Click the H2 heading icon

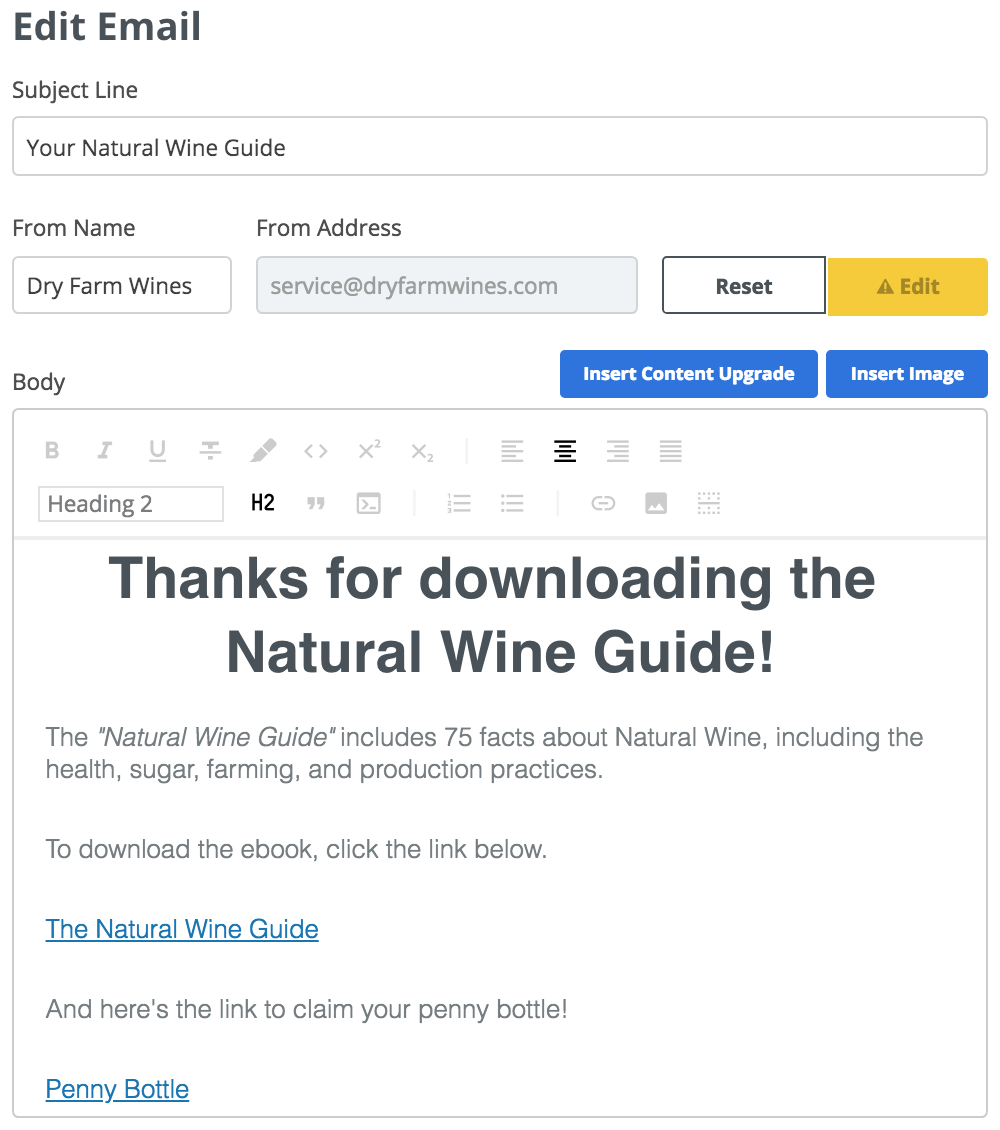pos(263,502)
